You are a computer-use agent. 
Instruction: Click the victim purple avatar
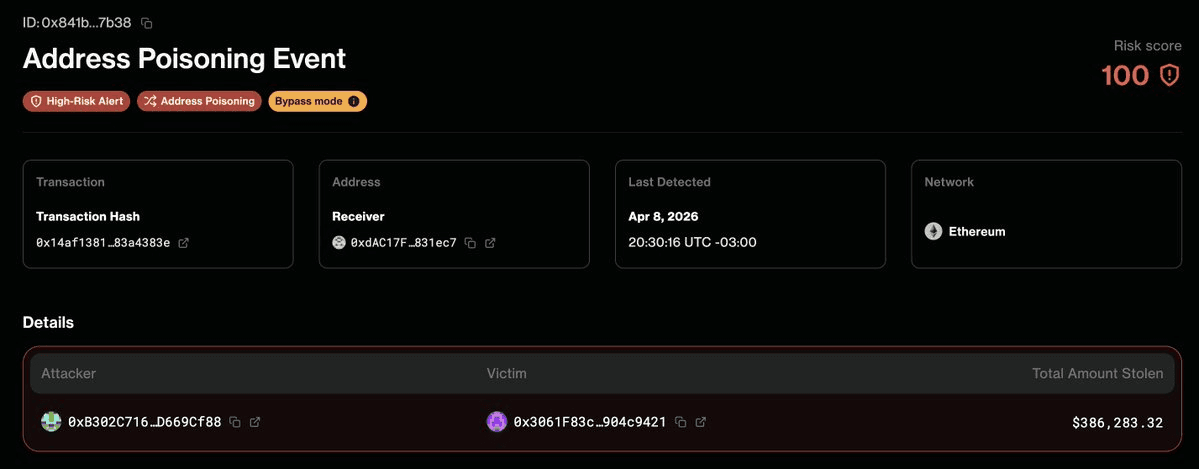coord(497,422)
